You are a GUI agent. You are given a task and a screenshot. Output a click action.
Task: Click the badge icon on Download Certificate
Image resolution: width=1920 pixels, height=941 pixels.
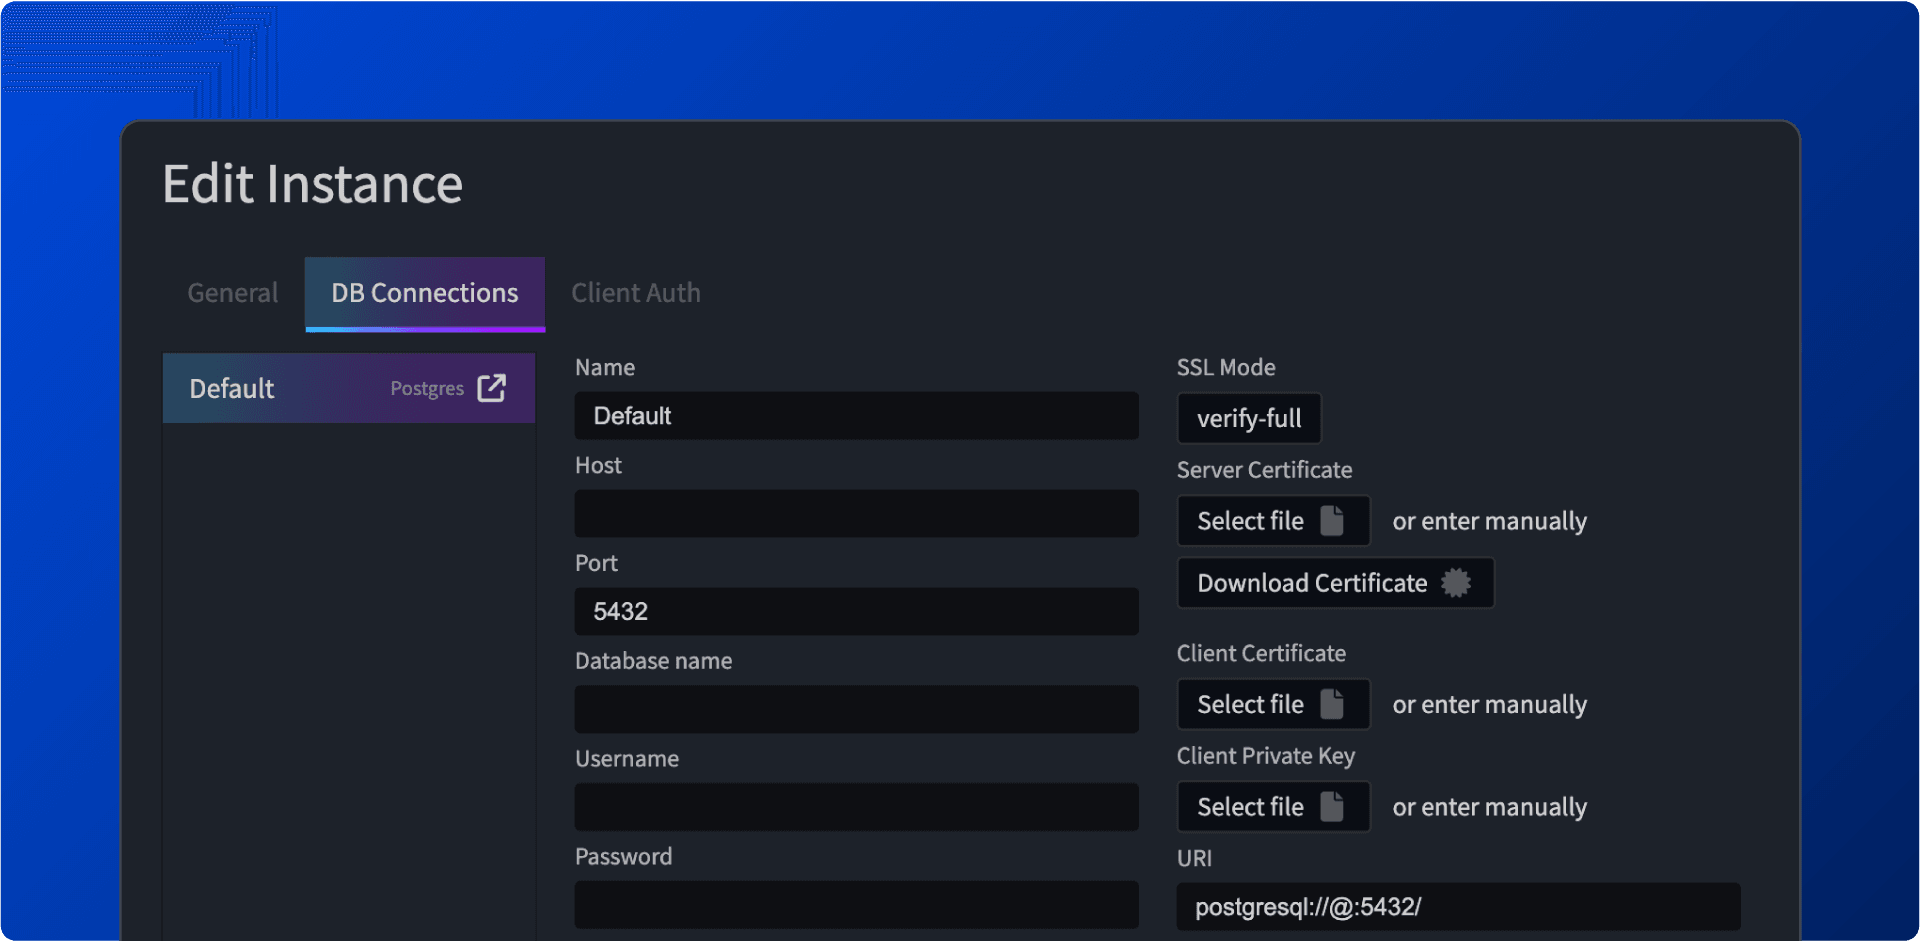[1455, 583]
